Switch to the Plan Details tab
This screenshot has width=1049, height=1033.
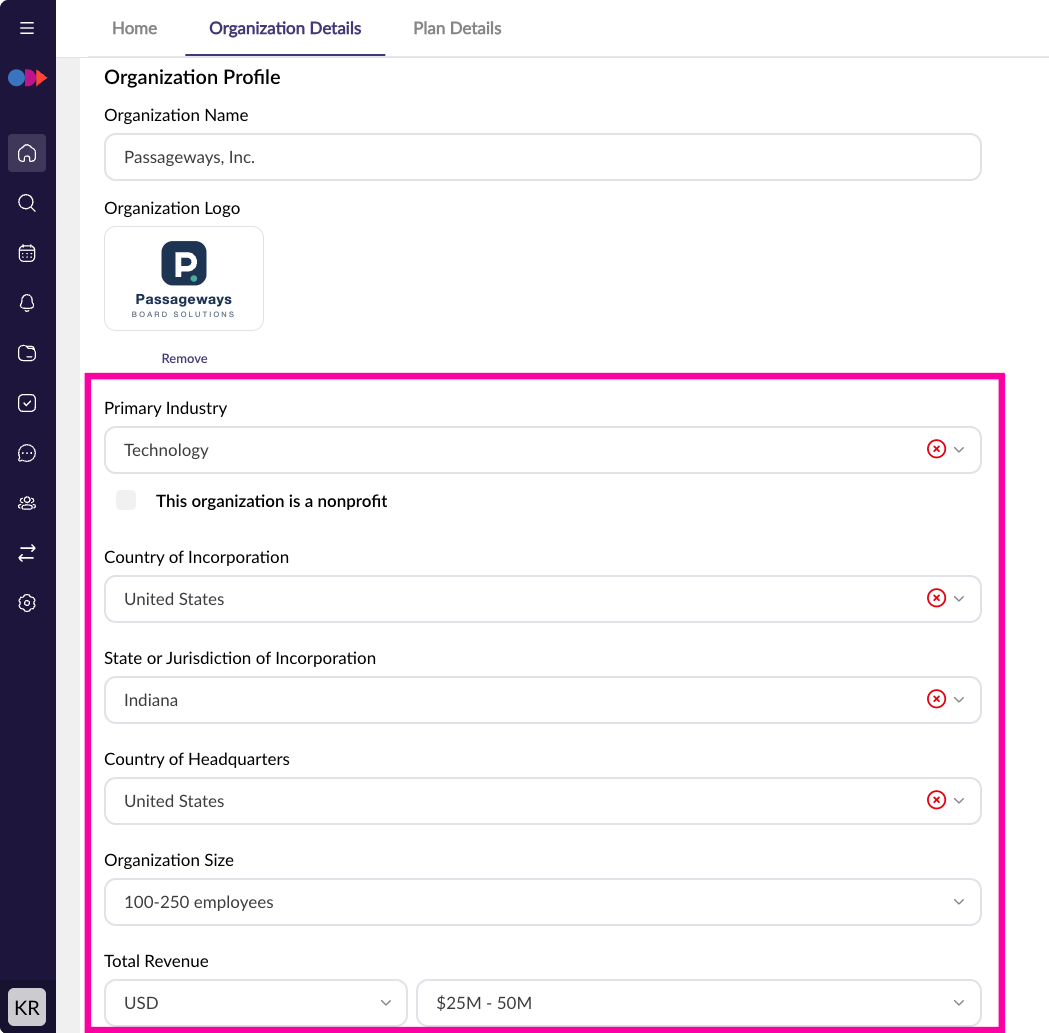pos(458,28)
